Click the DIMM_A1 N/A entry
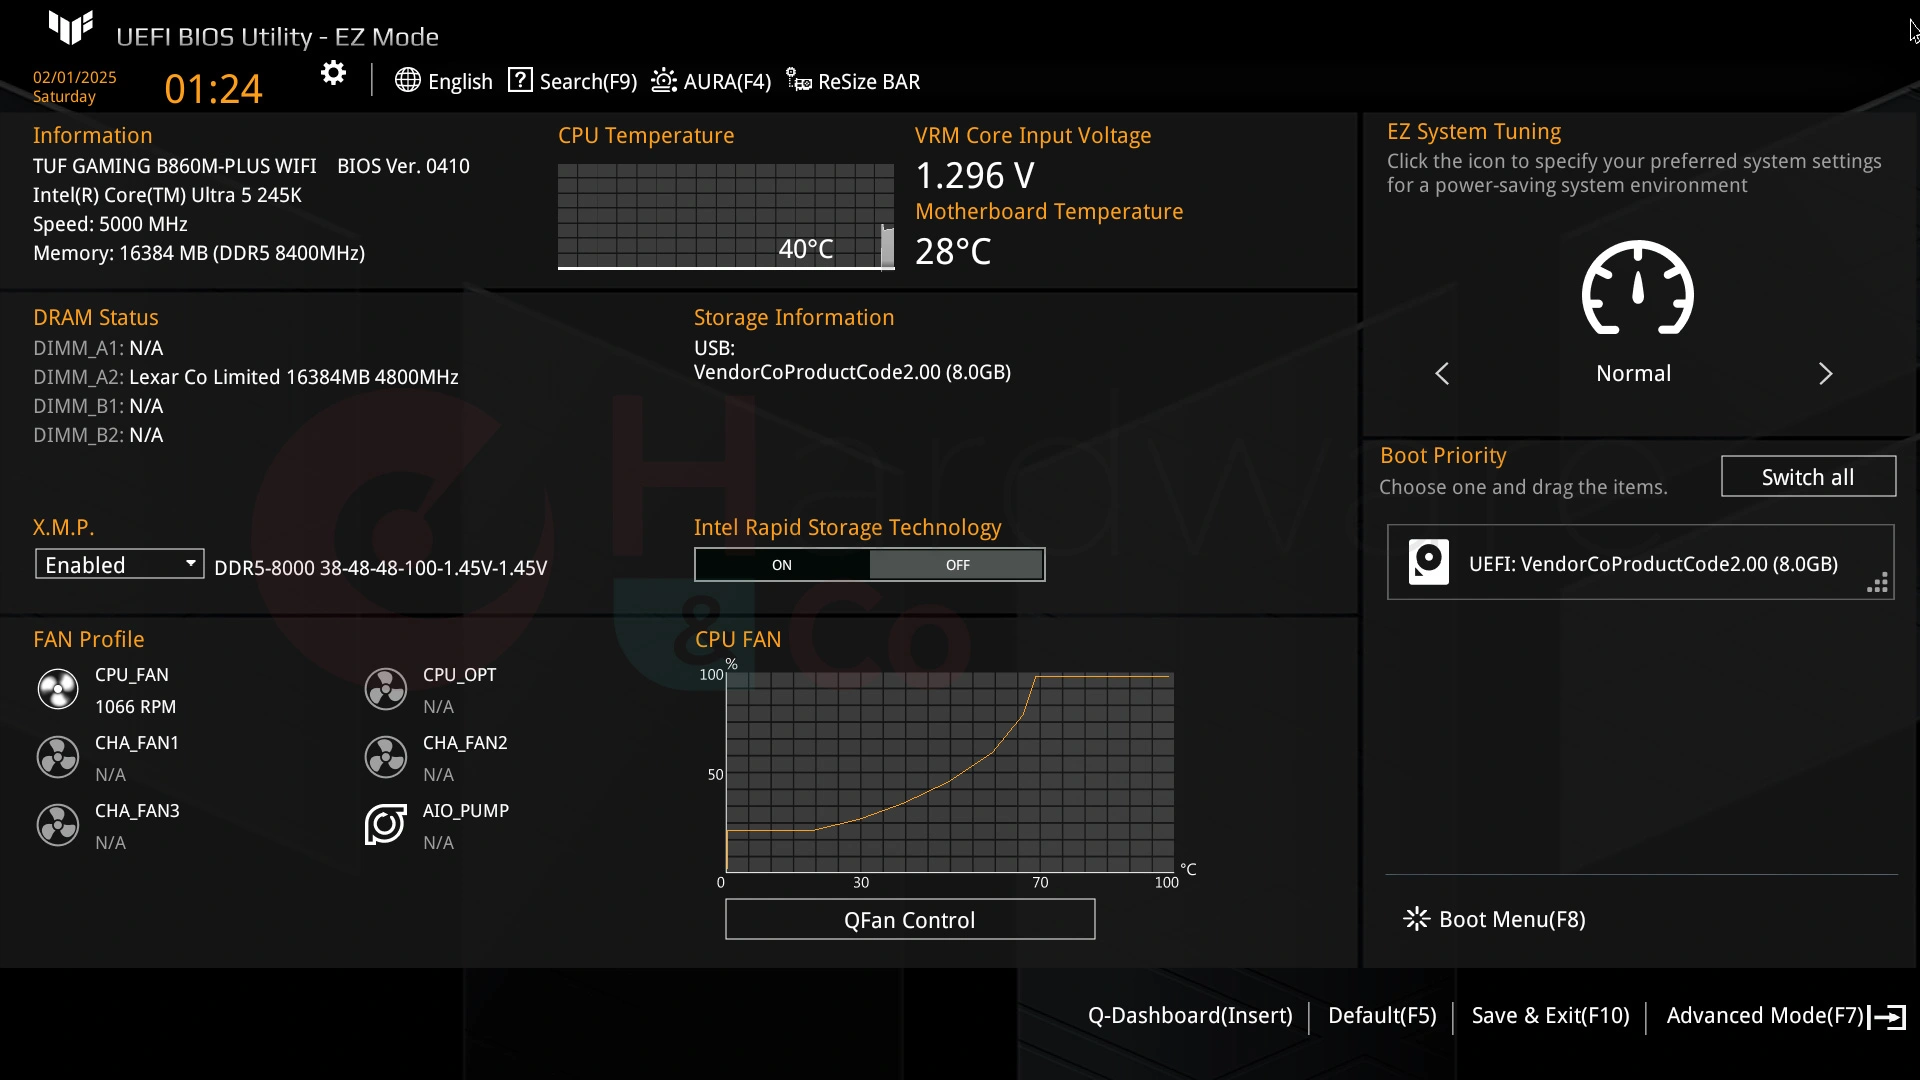Screen dimensions: 1920x1080 pos(98,348)
